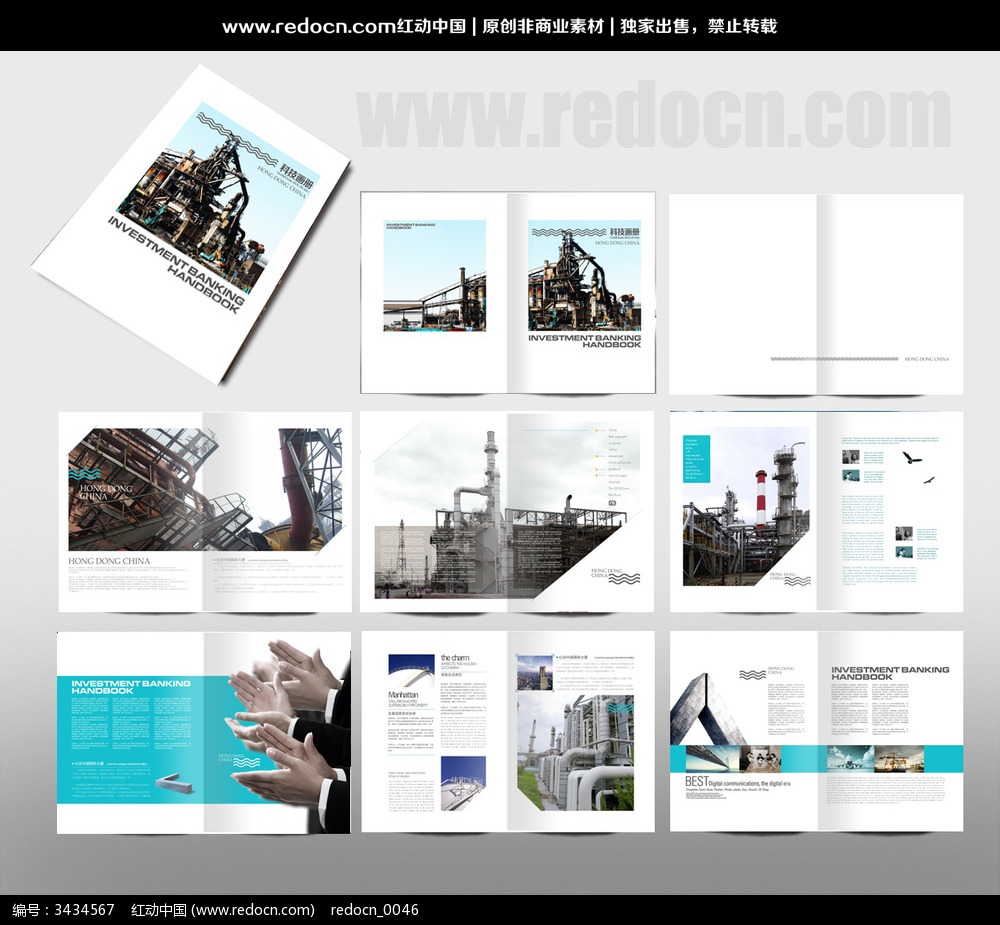Click 'INVESTMENT BANKING HANDBOOK' title on teal panel
This screenshot has width=1000, height=925.
[x=131, y=686]
